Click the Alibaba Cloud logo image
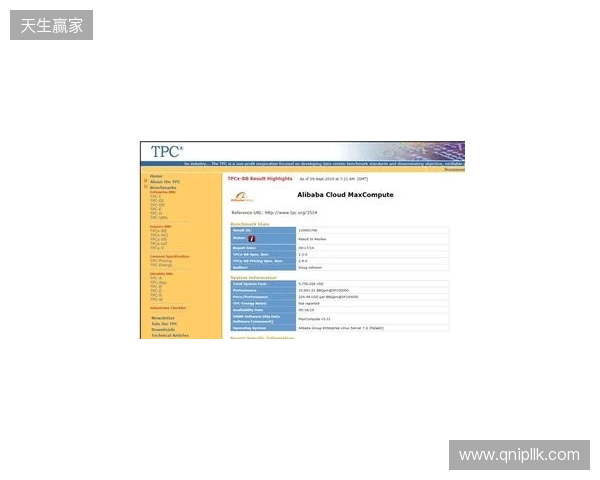600x480 pixels. coord(242,197)
